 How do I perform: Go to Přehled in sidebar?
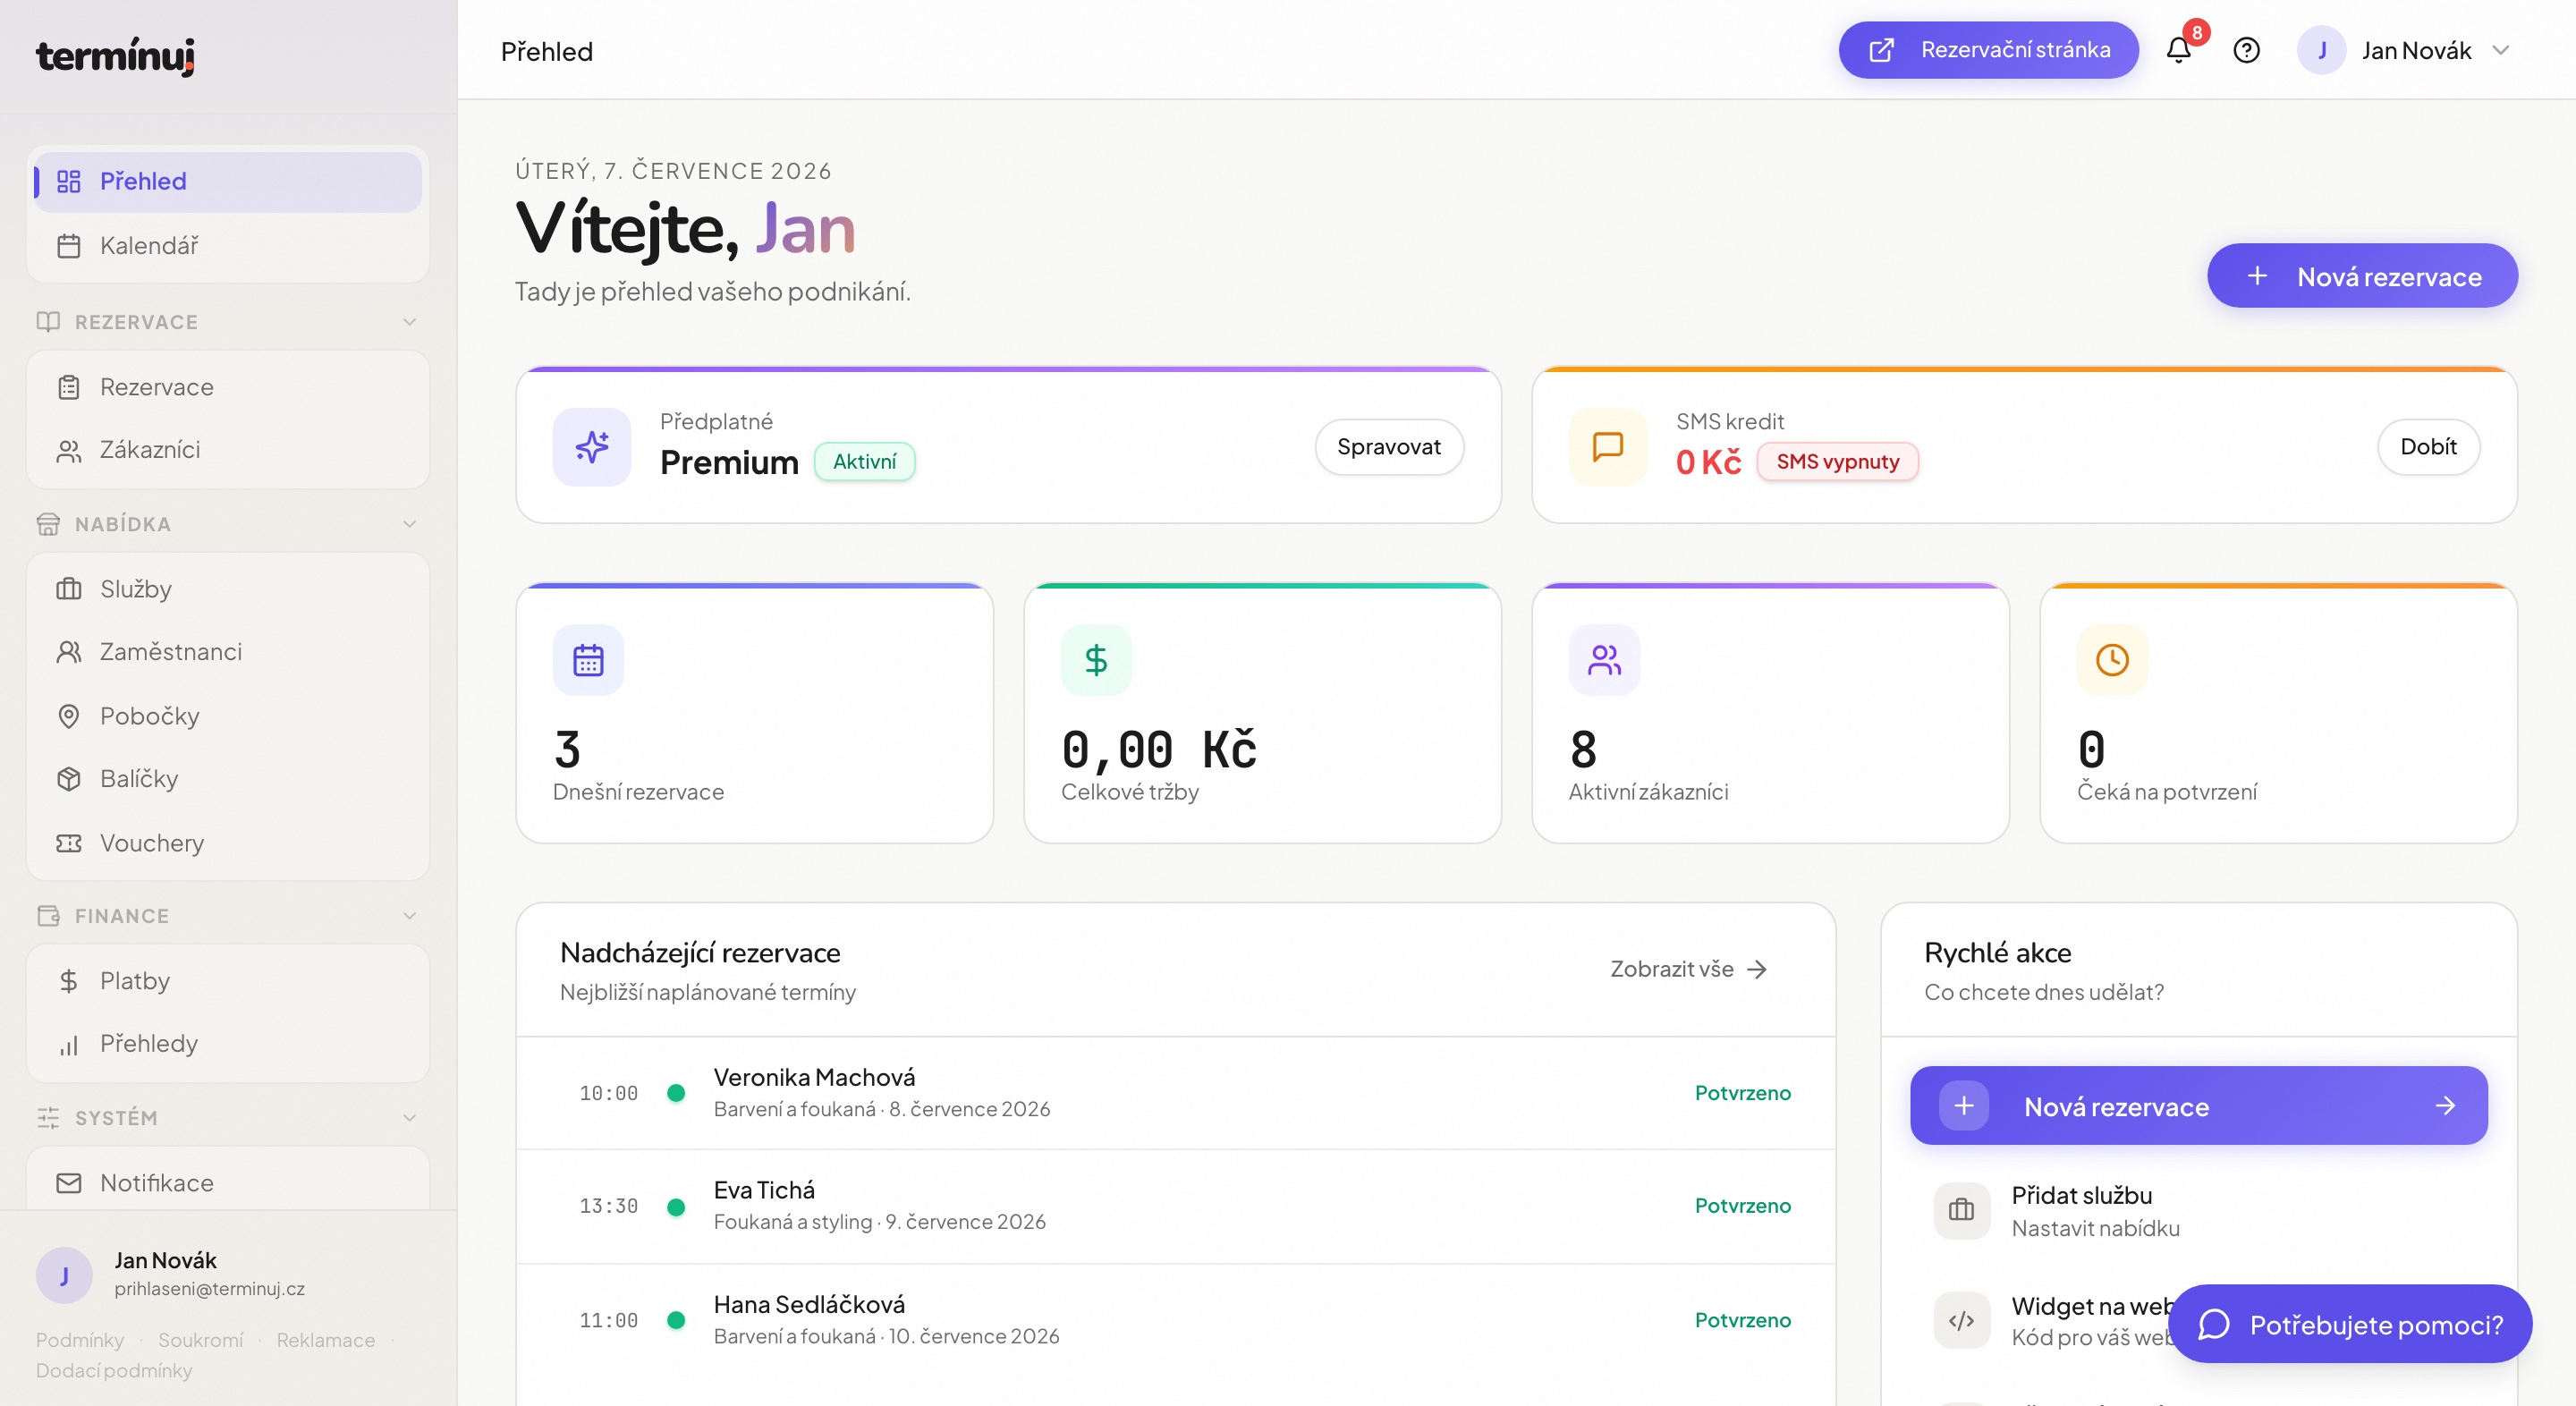[x=228, y=181]
